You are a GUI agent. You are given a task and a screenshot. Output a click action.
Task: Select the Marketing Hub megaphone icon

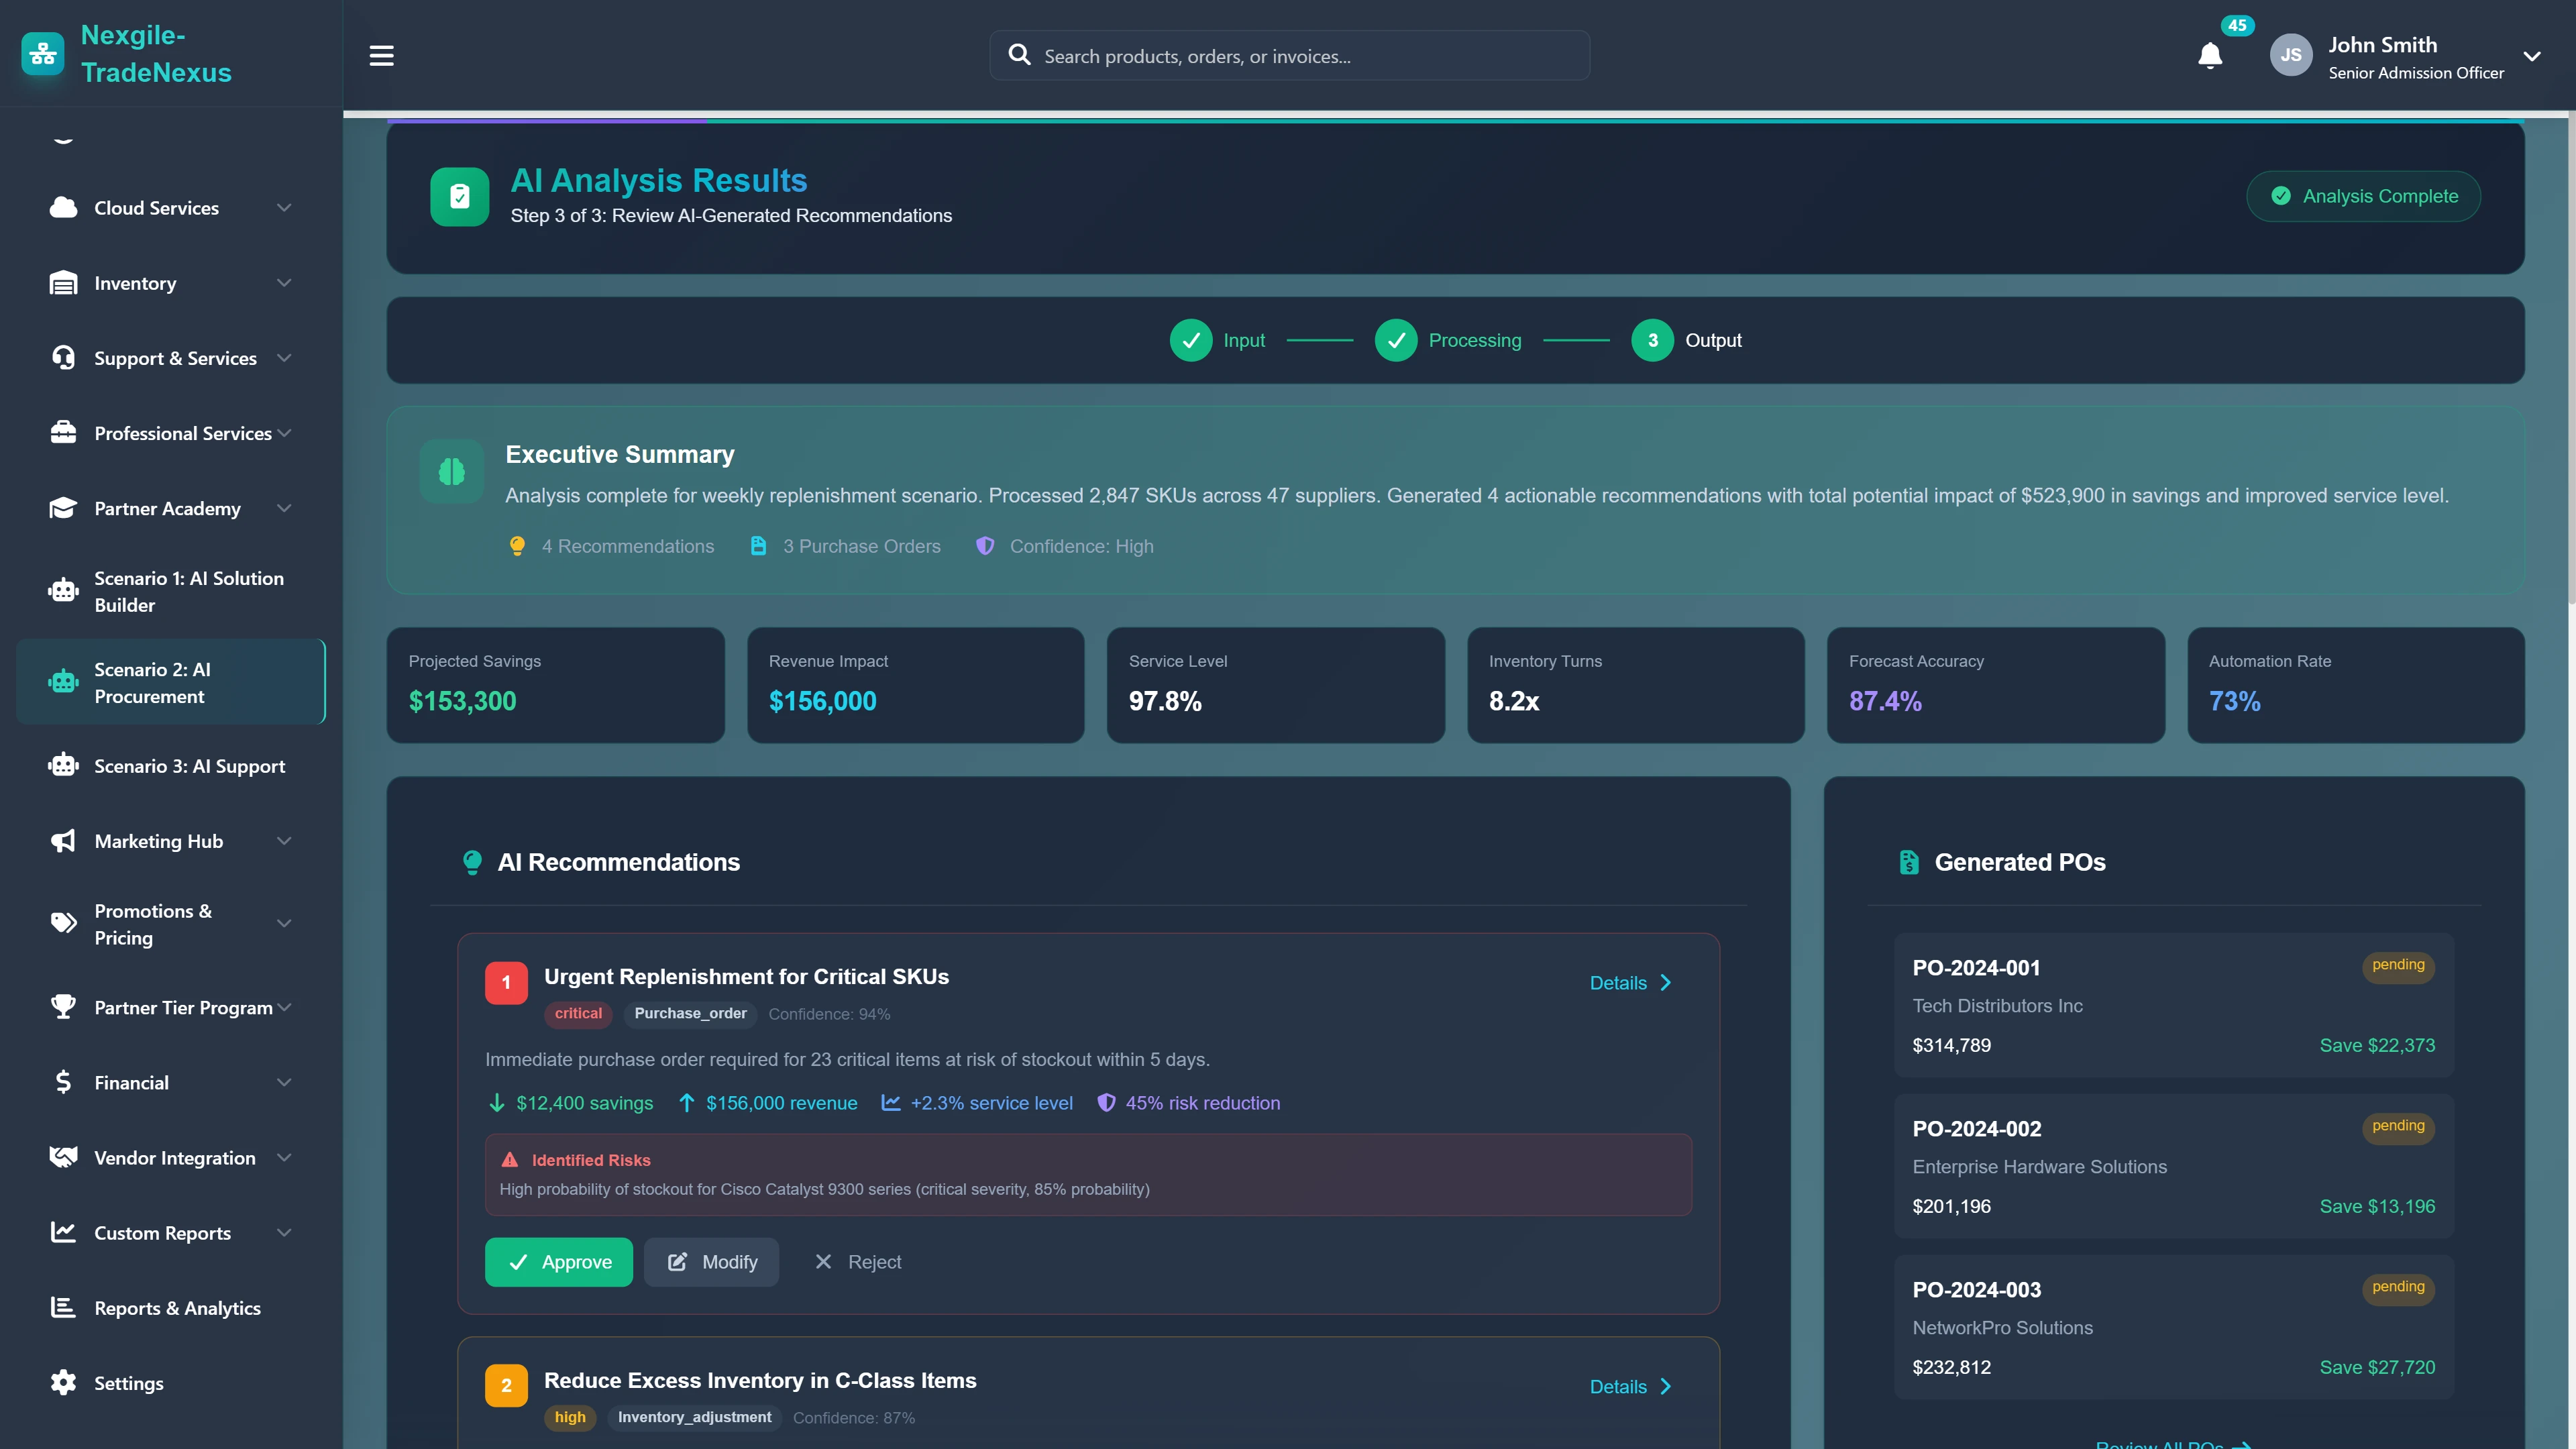click(x=63, y=840)
